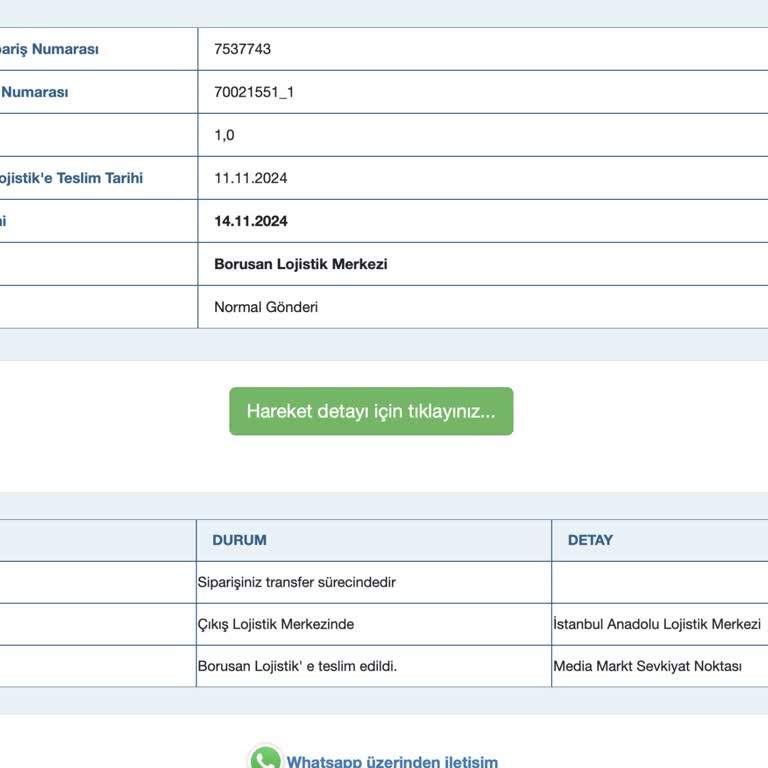Screen dimensions: 768x768
Task: Select the Normal Gönderi shipment type
Action: 266,307
